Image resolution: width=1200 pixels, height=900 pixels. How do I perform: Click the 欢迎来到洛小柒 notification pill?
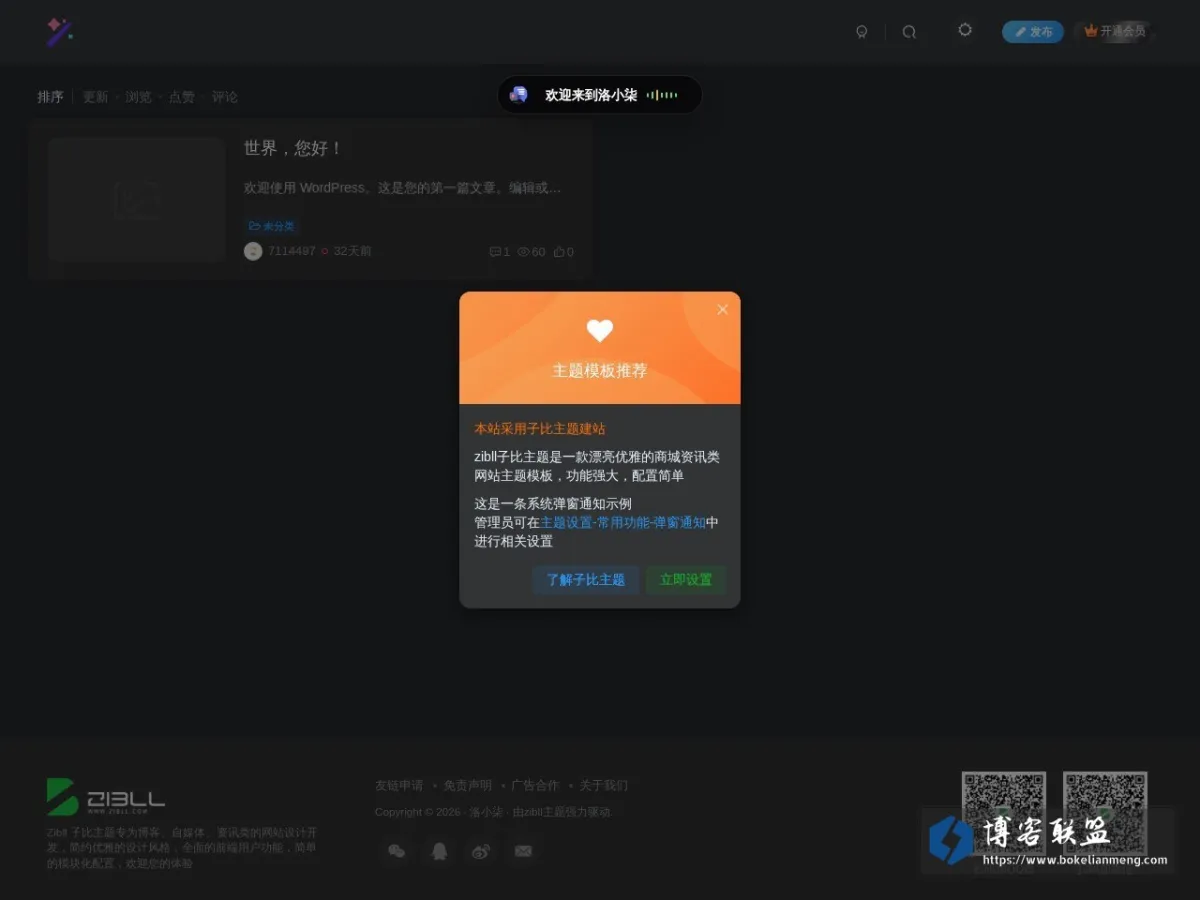point(600,95)
